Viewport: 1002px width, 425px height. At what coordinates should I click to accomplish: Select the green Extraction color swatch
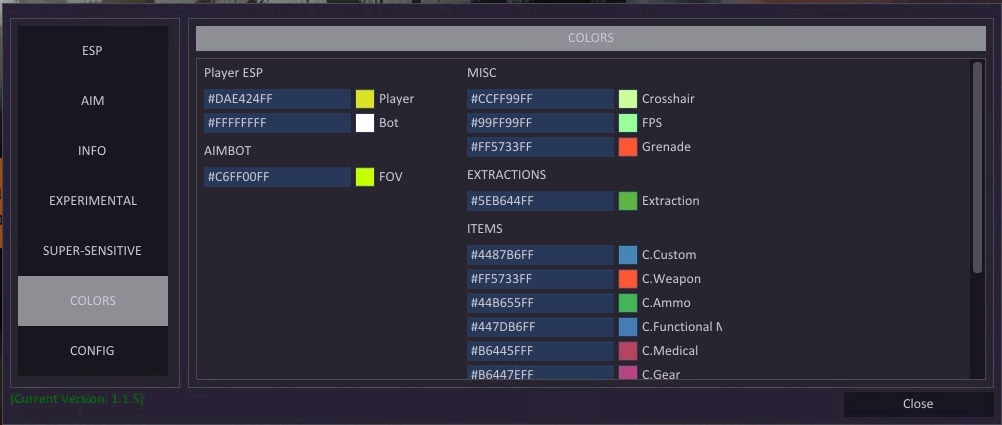628,201
